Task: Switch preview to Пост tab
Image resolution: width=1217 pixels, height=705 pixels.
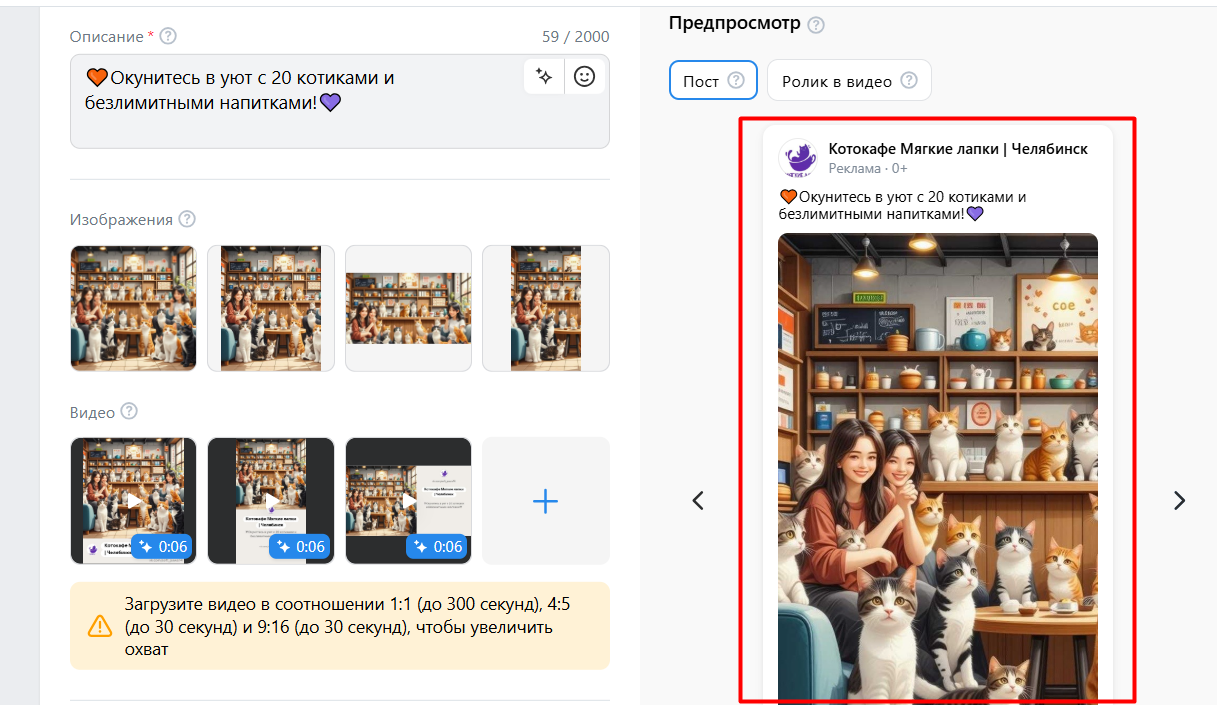Action: click(713, 81)
